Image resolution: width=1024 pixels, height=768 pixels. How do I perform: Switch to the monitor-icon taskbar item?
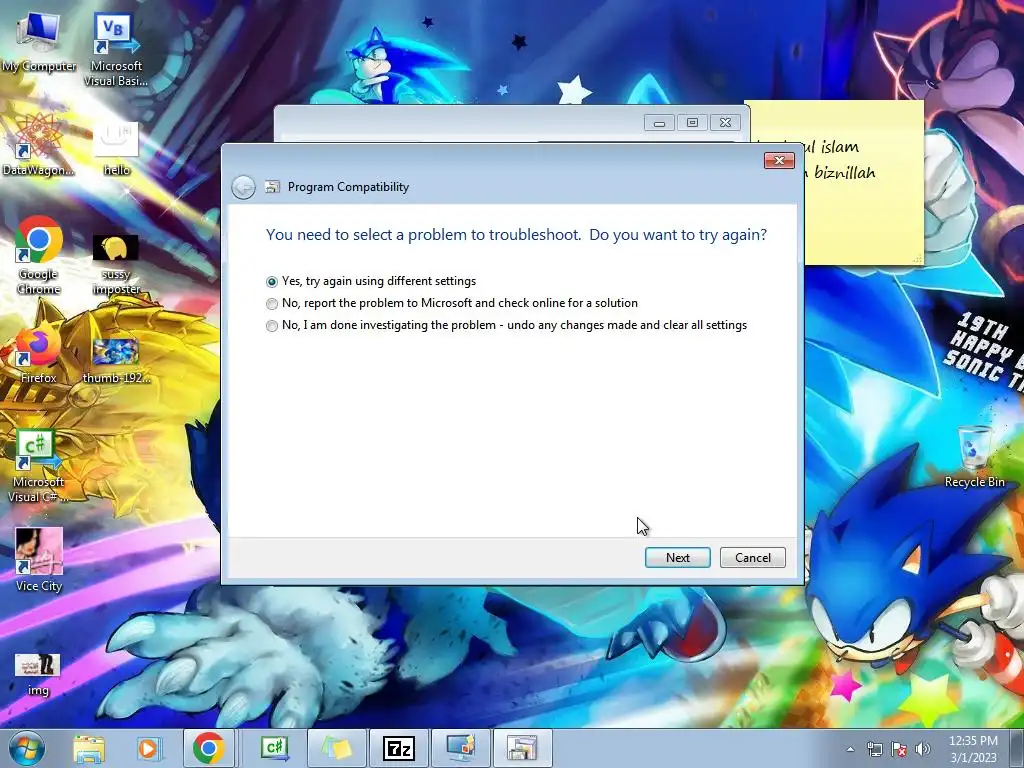point(460,748)
